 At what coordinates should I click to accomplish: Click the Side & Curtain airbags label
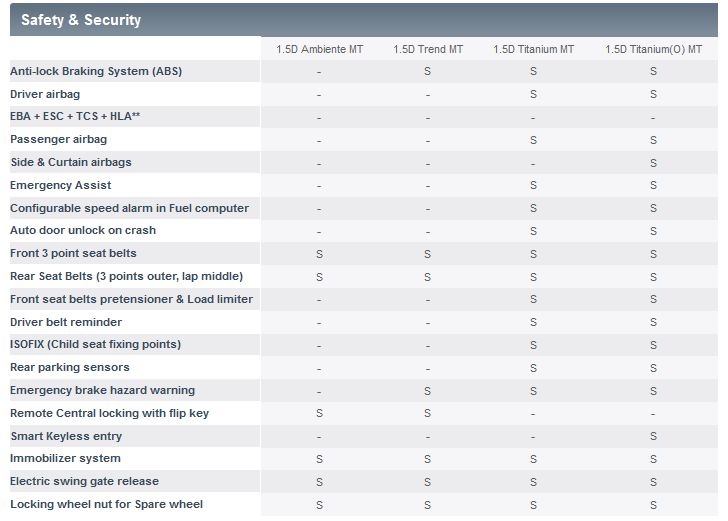point(71,162)
